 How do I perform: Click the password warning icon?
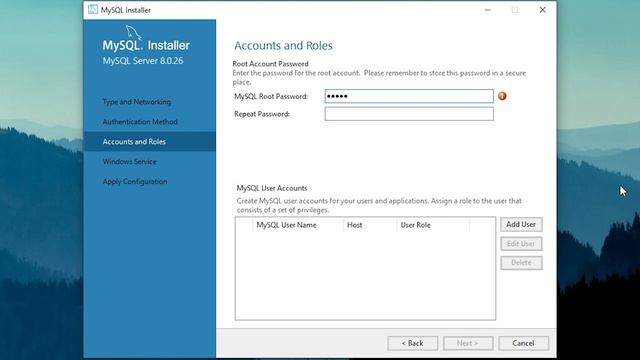tap(502, 96)
